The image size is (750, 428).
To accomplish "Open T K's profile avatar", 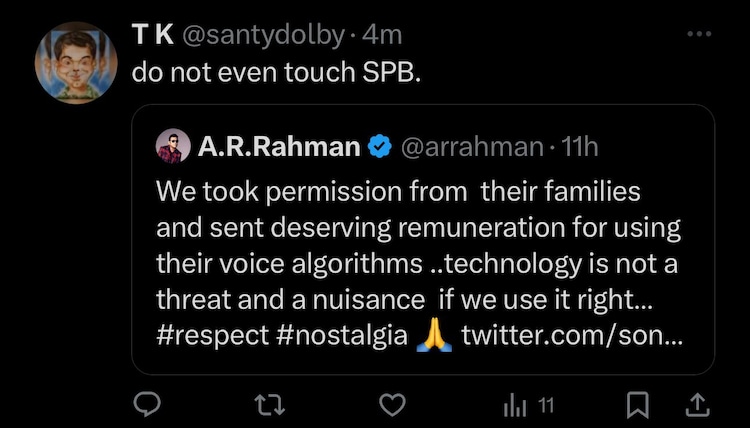I will tap(76, 62).
